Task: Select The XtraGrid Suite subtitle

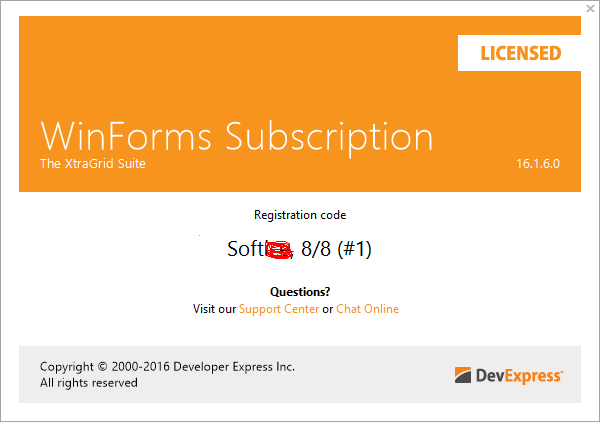Action: pos(92,163)
